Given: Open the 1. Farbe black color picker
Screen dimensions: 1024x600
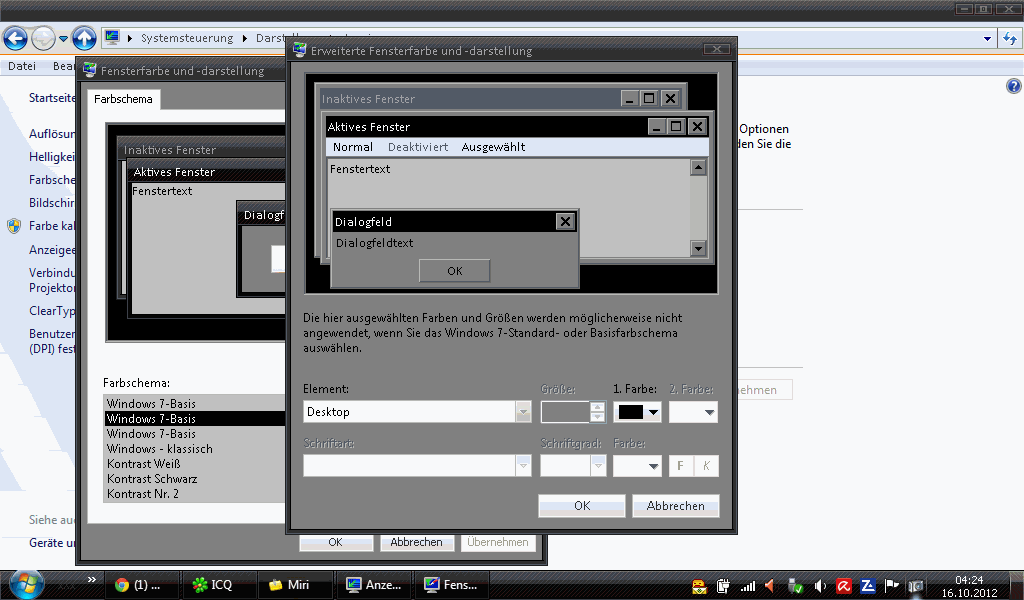Looking at the screenshot, I should (639, 412).
